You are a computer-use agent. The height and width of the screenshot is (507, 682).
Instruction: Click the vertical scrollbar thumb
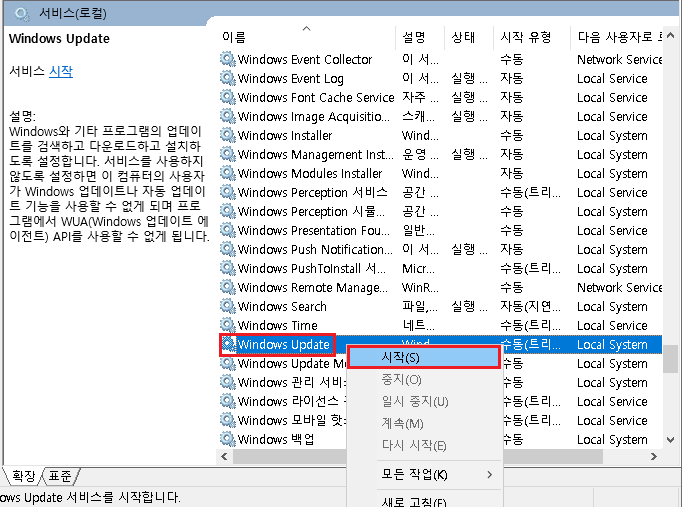671,359
